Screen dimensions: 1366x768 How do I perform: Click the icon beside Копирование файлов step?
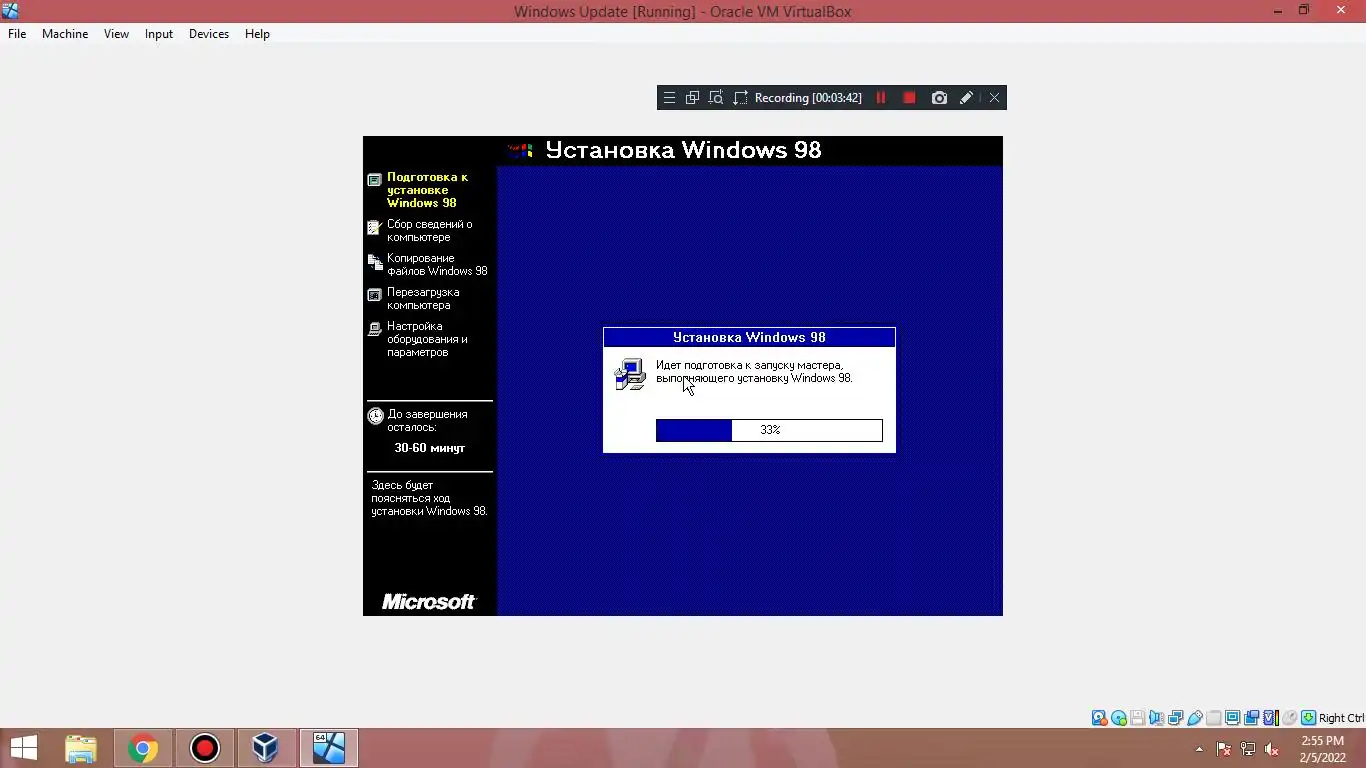[374, 262]
